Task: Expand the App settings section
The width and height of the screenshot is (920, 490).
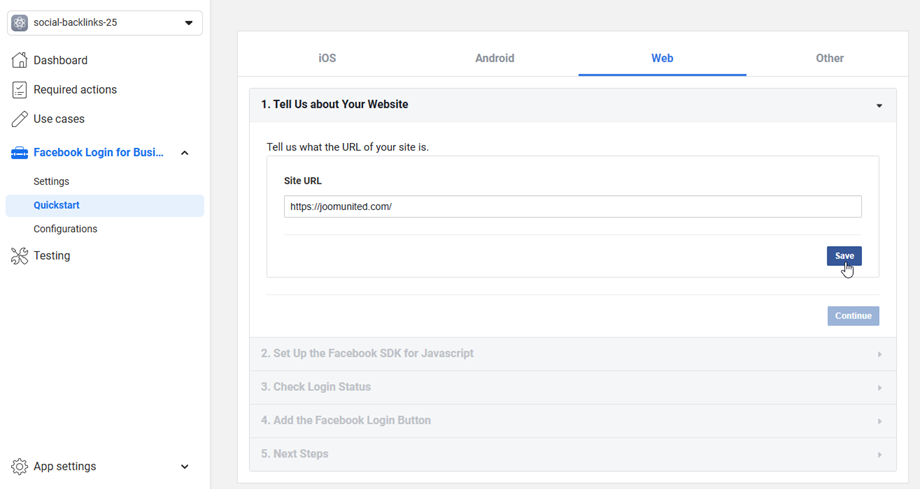Action: point(185,467)
